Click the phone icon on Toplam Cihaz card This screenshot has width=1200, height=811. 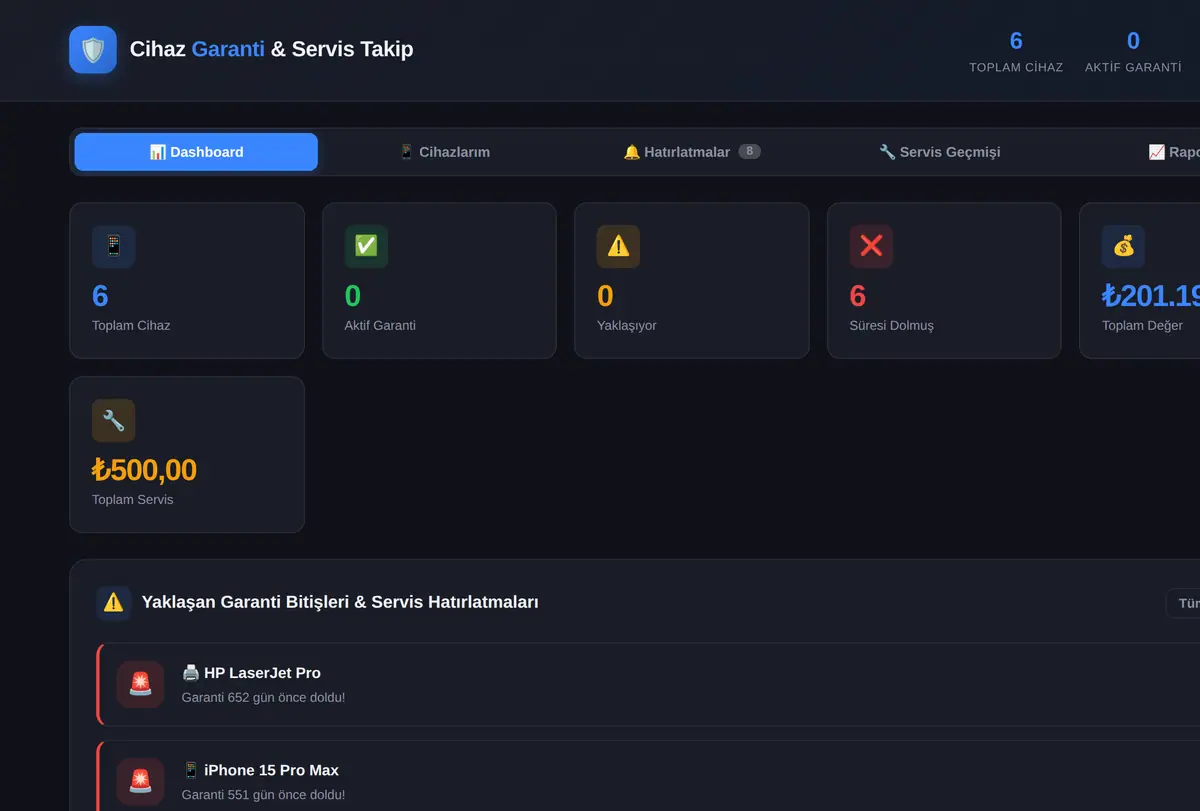[x=114, y=246]
